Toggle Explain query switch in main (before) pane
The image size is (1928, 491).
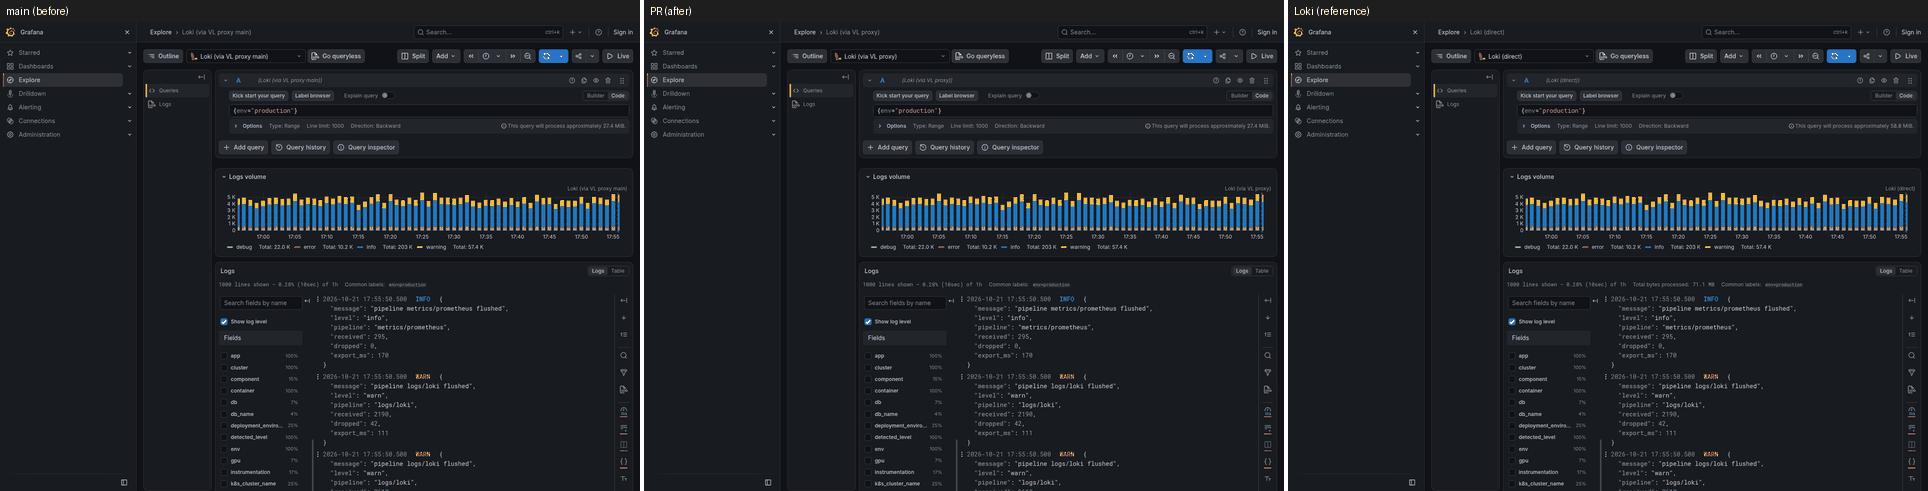386,96
